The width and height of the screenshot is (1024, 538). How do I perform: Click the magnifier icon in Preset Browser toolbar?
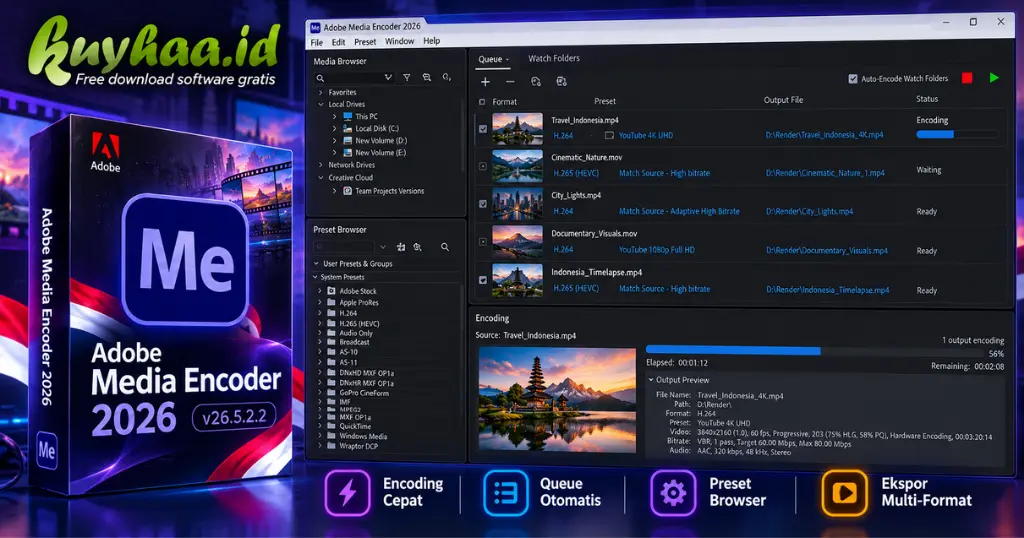coord(445,247)
